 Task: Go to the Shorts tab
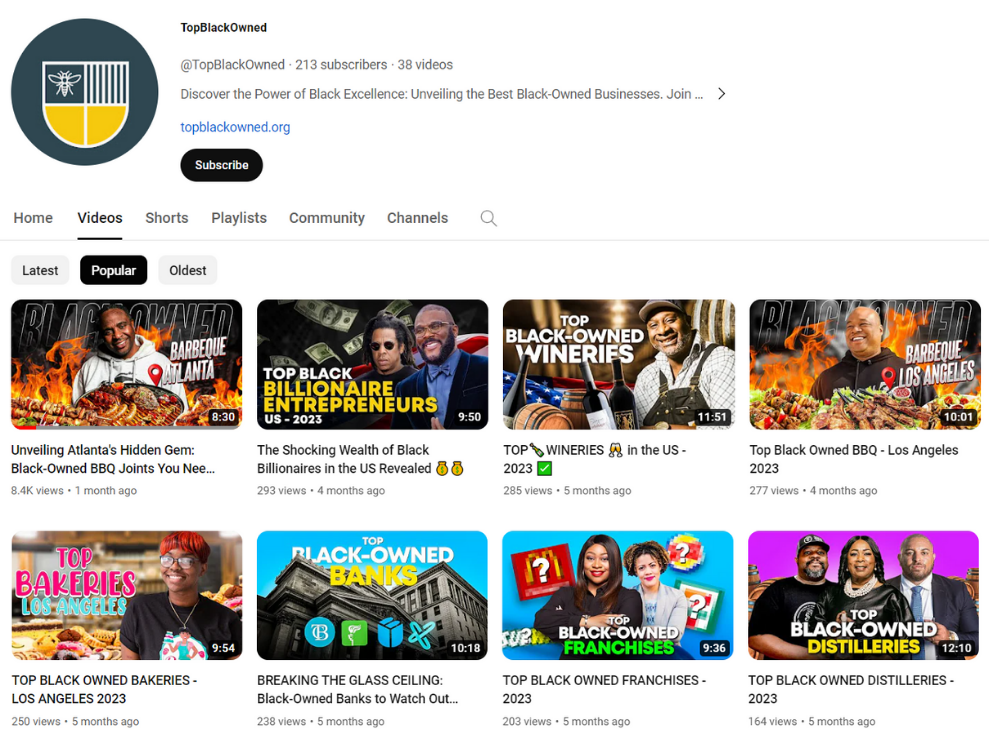(x=166, y=218)
